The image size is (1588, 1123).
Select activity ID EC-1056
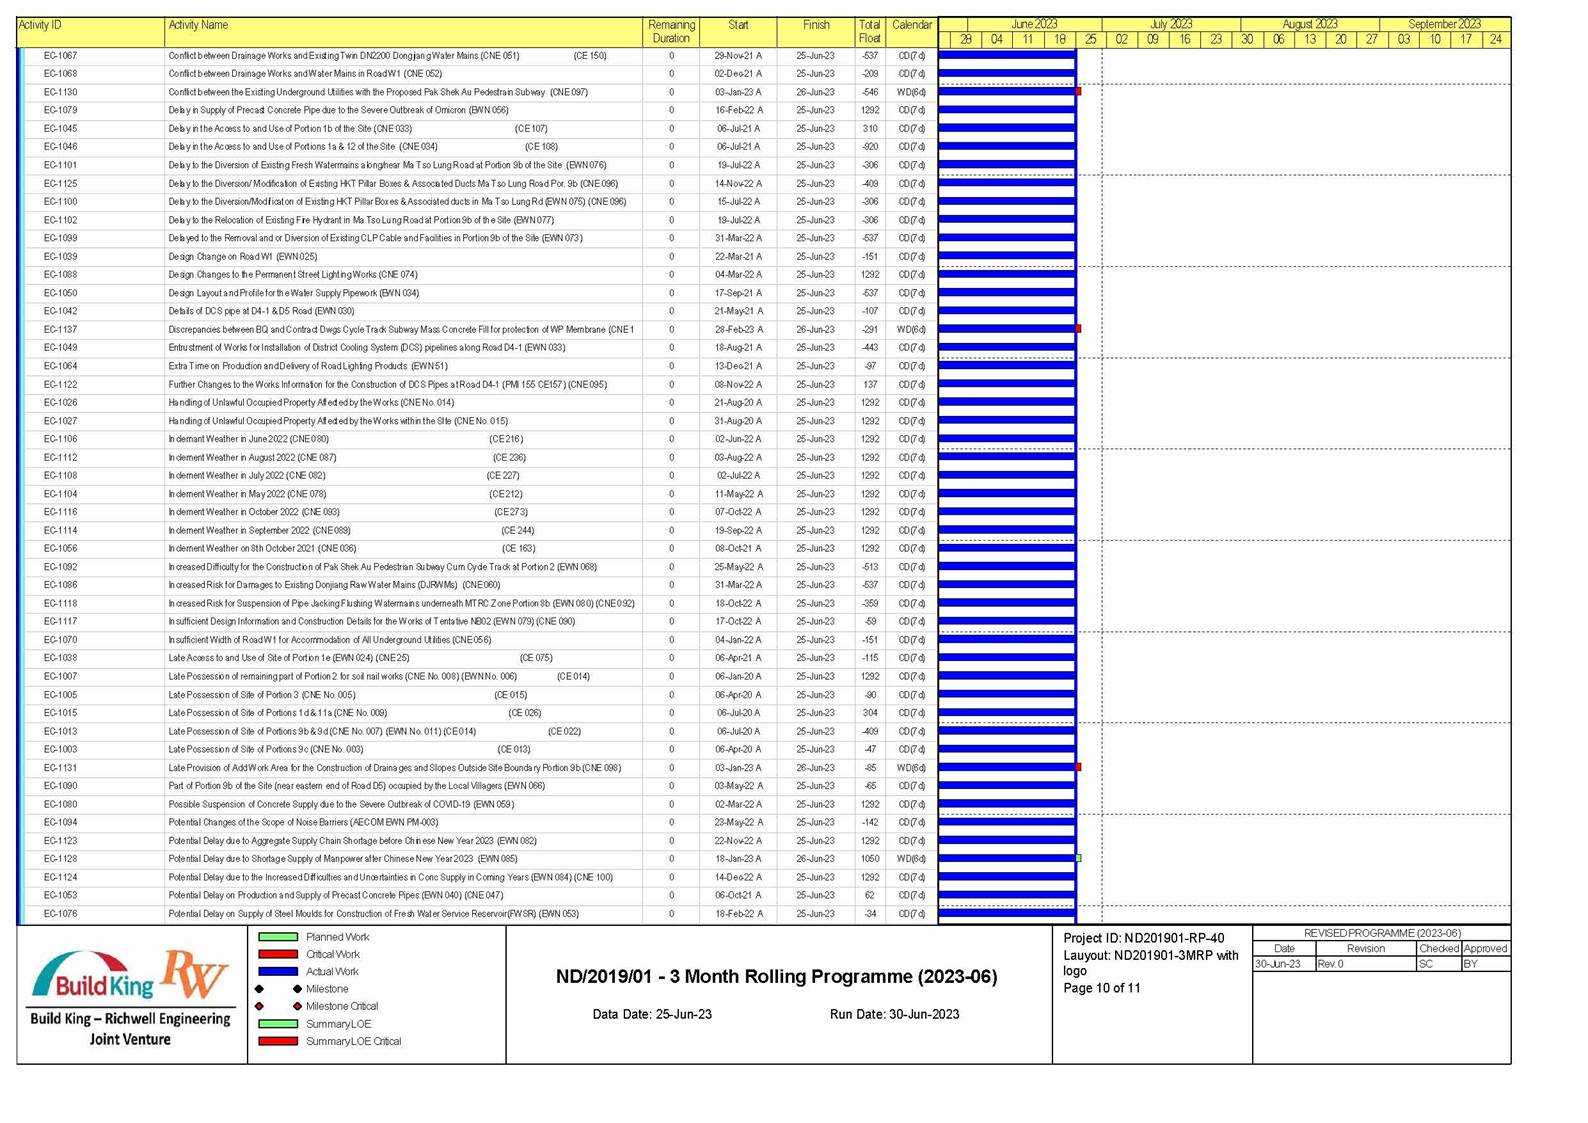point(60,548)
